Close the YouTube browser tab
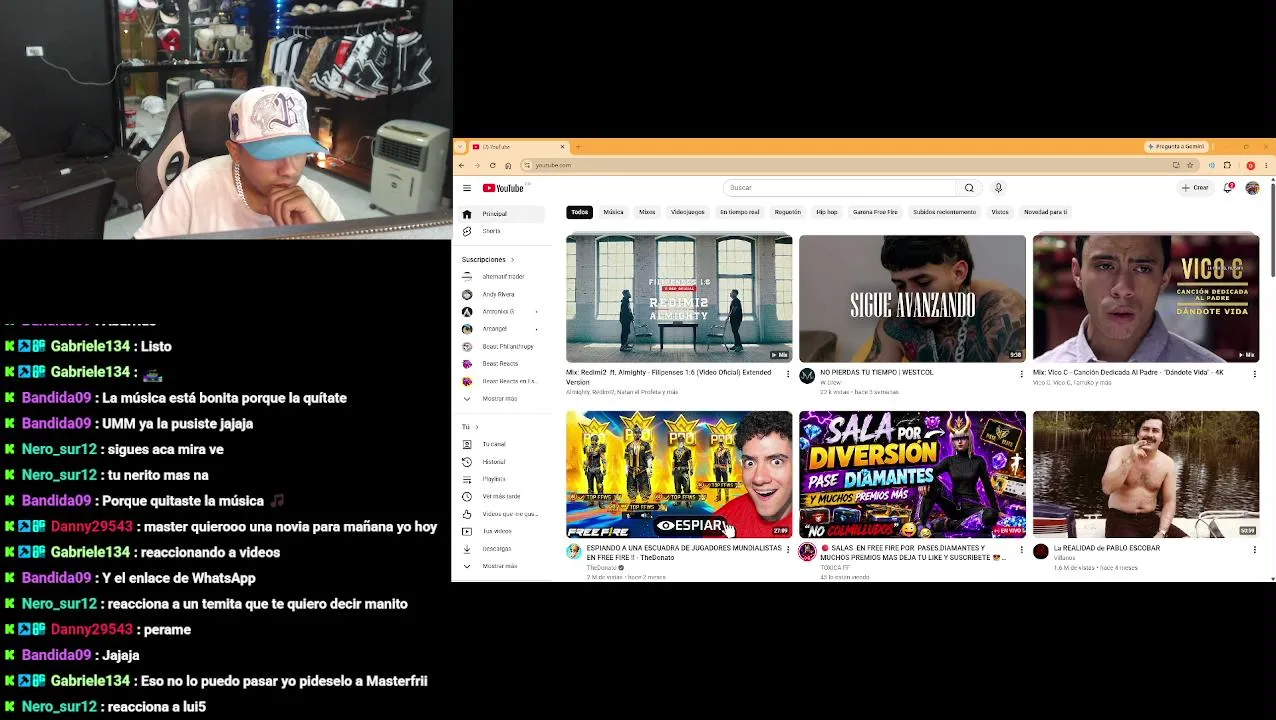The image size is (1276, 720). click(x=562, y=147)
